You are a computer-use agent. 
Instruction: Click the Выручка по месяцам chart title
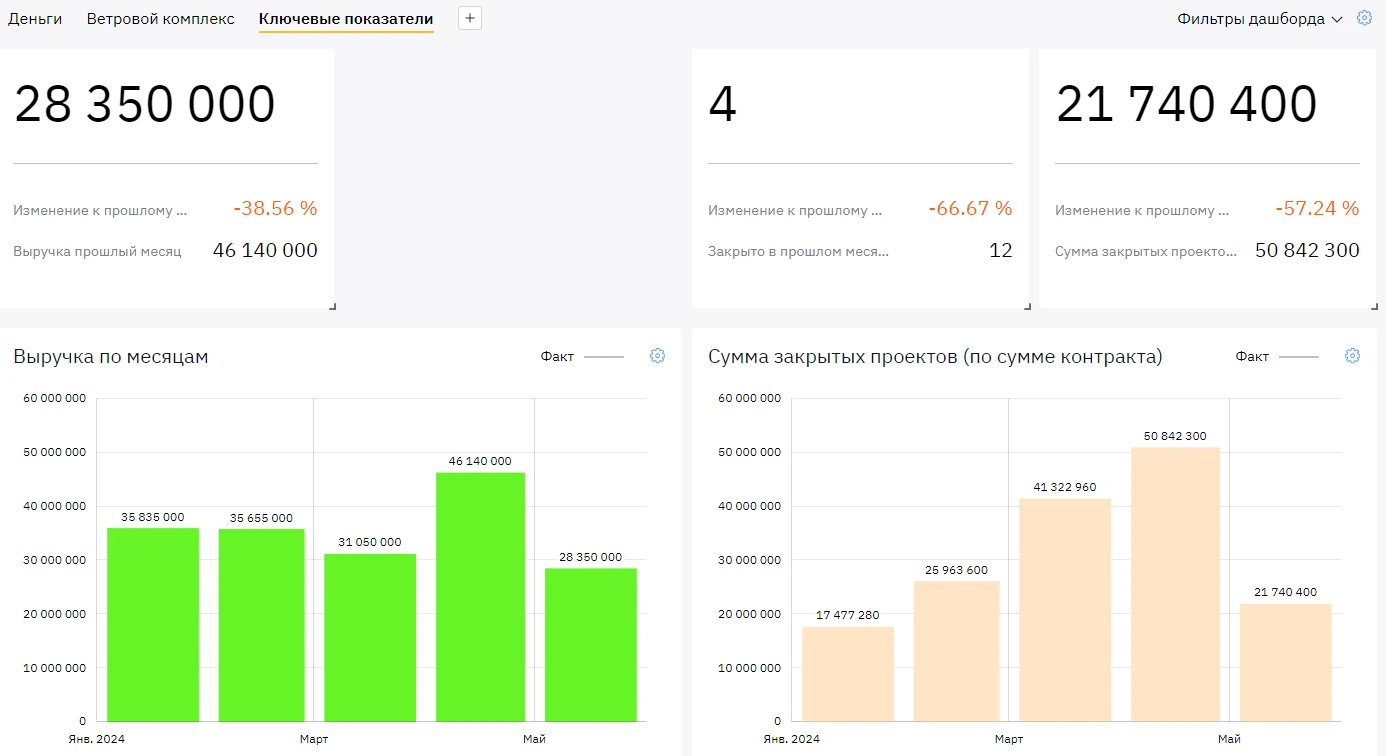pyautogui.click(x=111, y=356)
